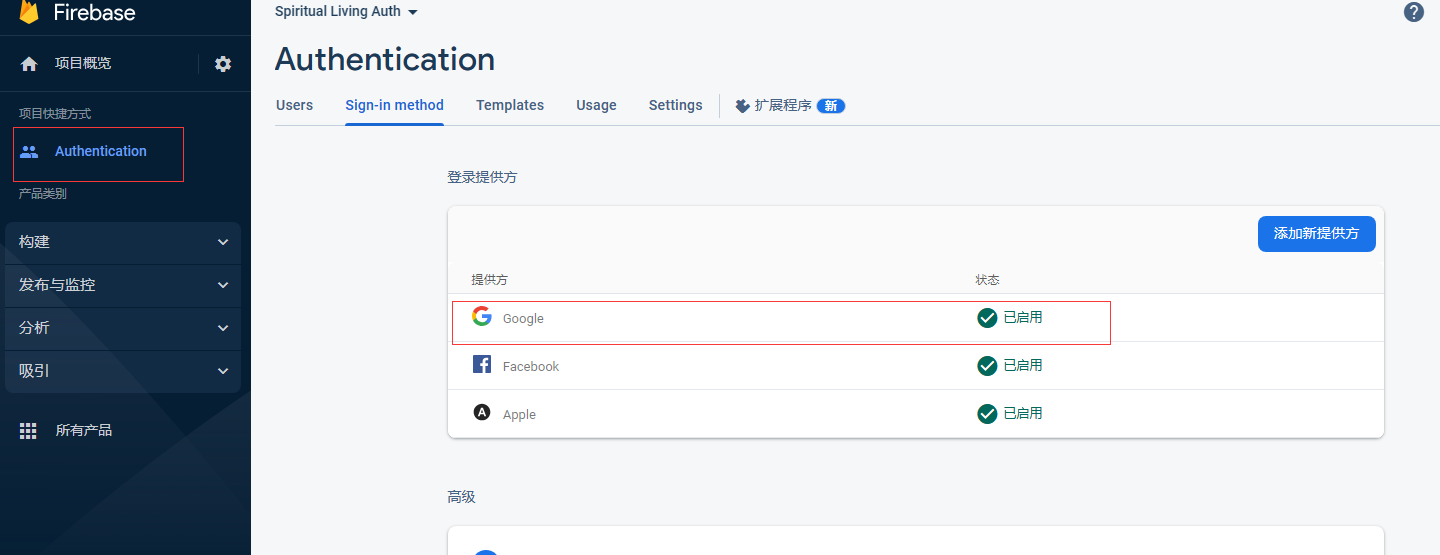Click the 添加新提供方 button
This screenshot has width=1440, height=555.
[x=1316, y=234]
